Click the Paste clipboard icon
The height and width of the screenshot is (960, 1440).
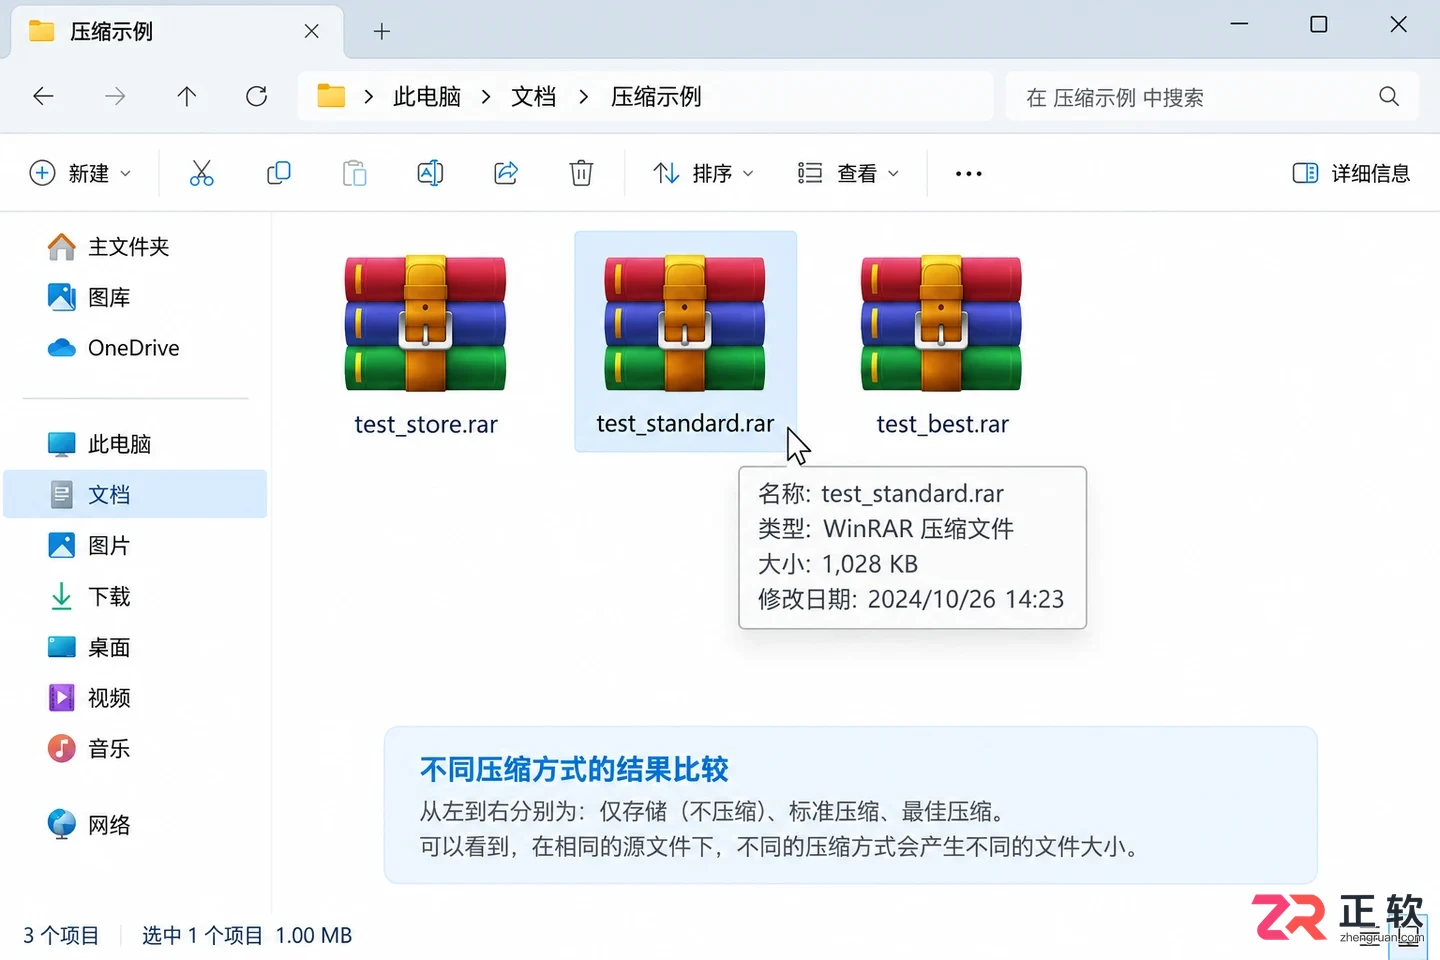(x=355, y=173)
